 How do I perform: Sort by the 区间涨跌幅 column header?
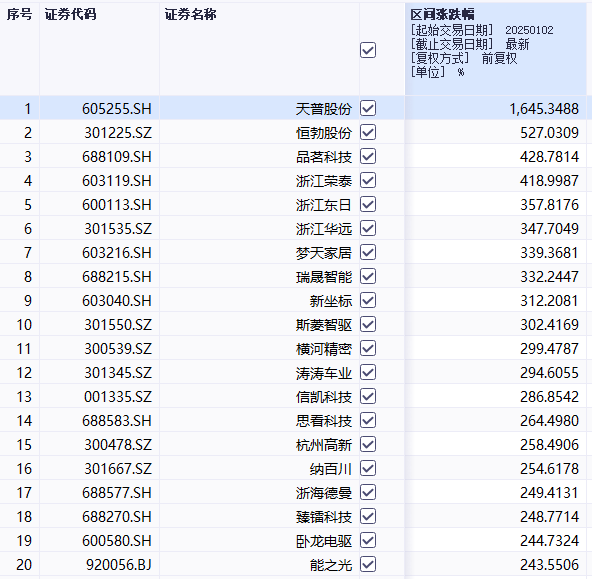[x=442, y=14]
